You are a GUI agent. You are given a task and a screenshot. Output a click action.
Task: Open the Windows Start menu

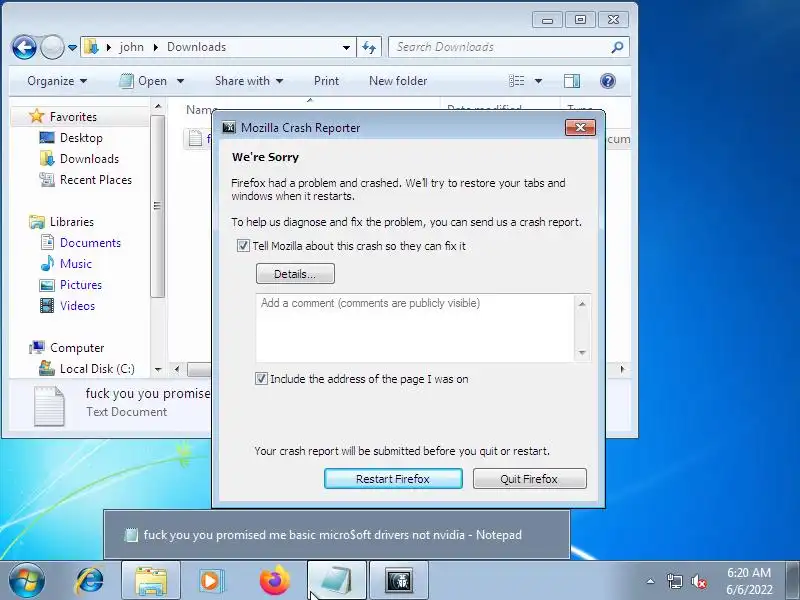coord(26,581)
